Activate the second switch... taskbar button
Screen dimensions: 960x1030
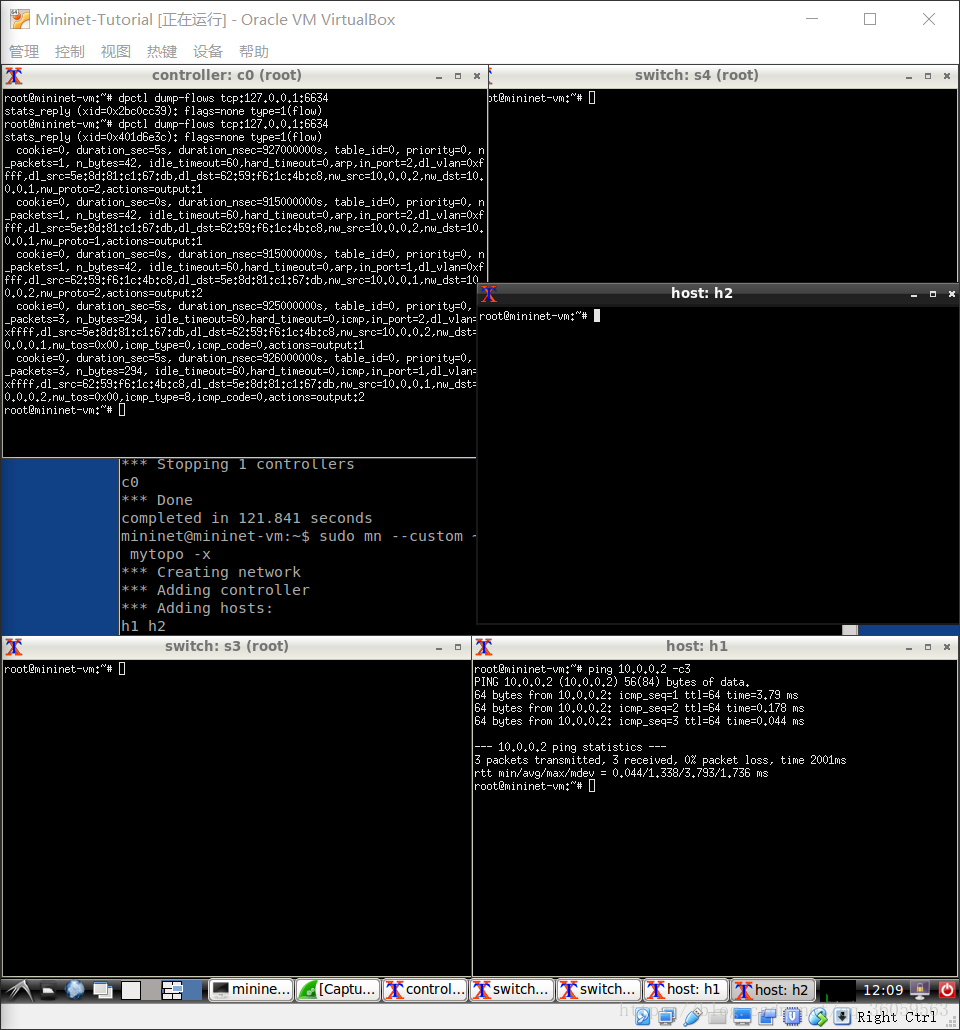599,990
